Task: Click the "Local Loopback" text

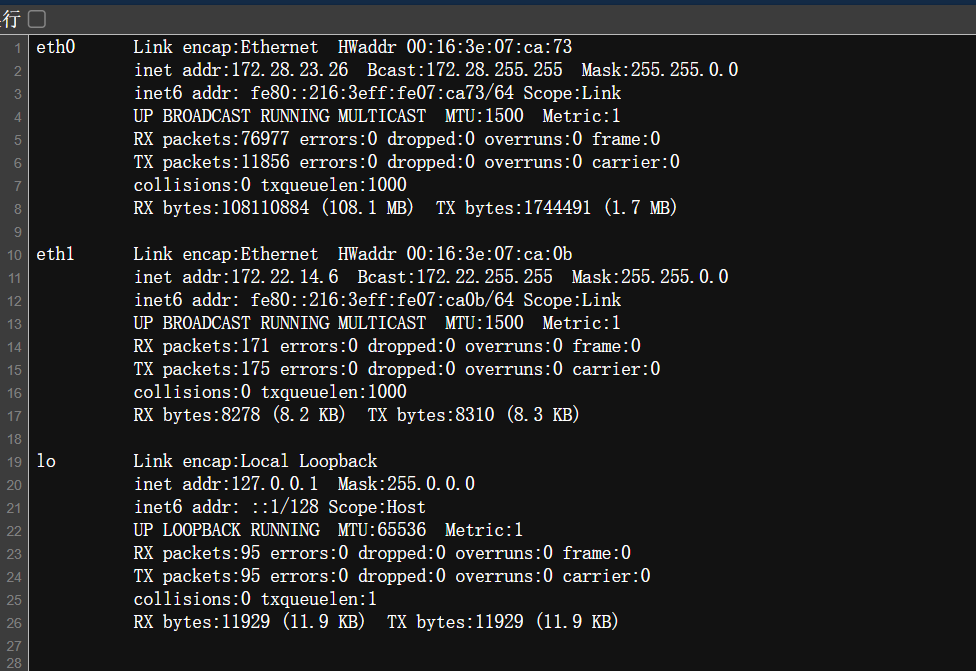Action: point(308,461)
